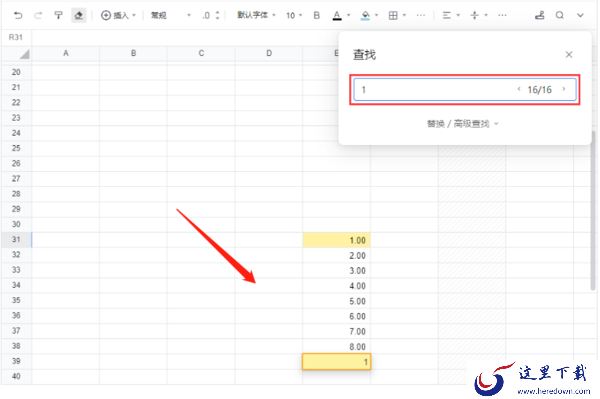Click the R31 cell name box
The width and height of the screenshot is (600, 399).
coord(16,37)
